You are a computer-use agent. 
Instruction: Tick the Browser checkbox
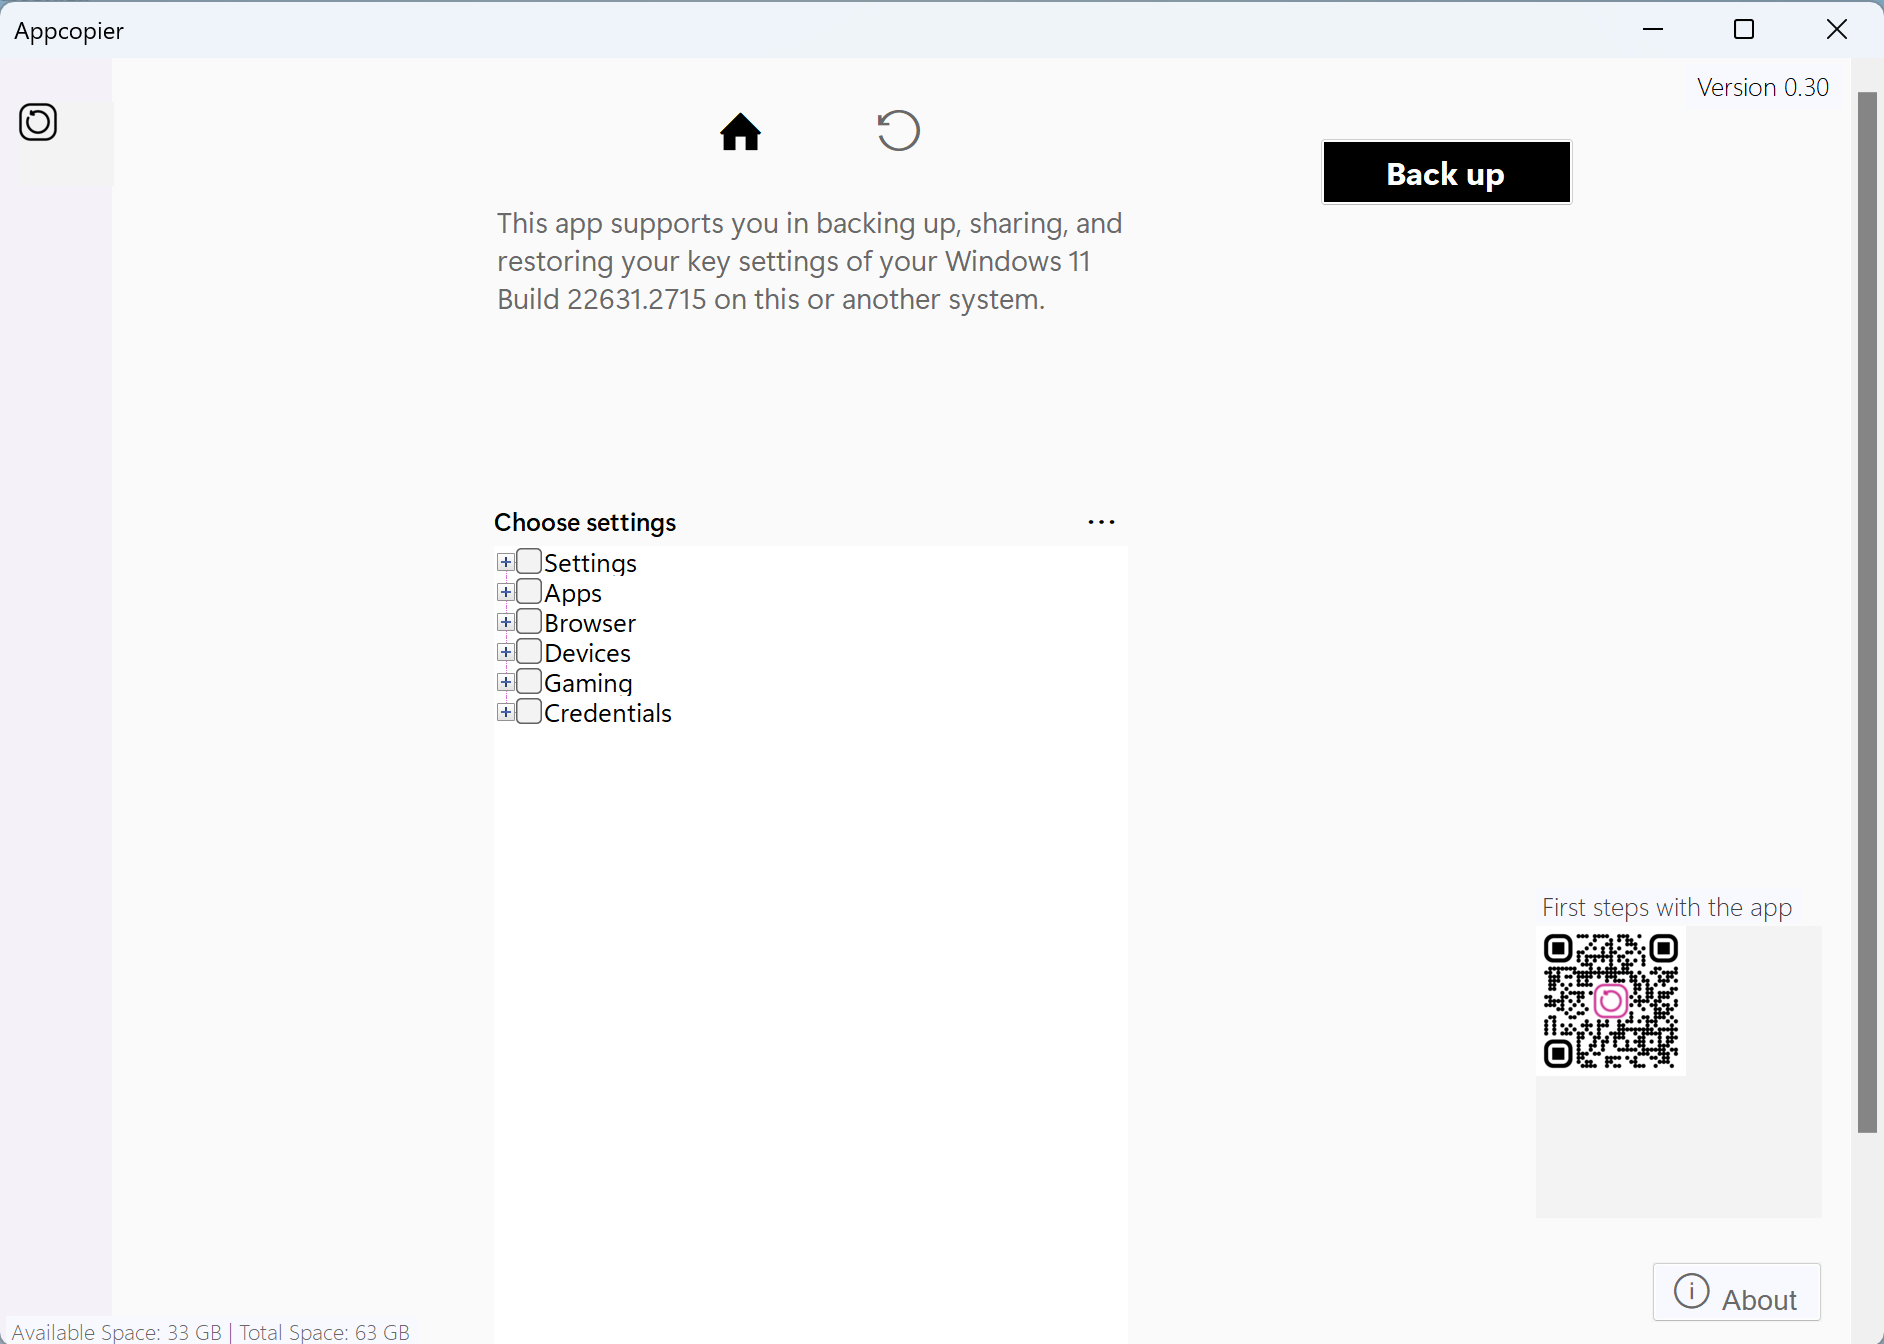[x=529, y=621]
